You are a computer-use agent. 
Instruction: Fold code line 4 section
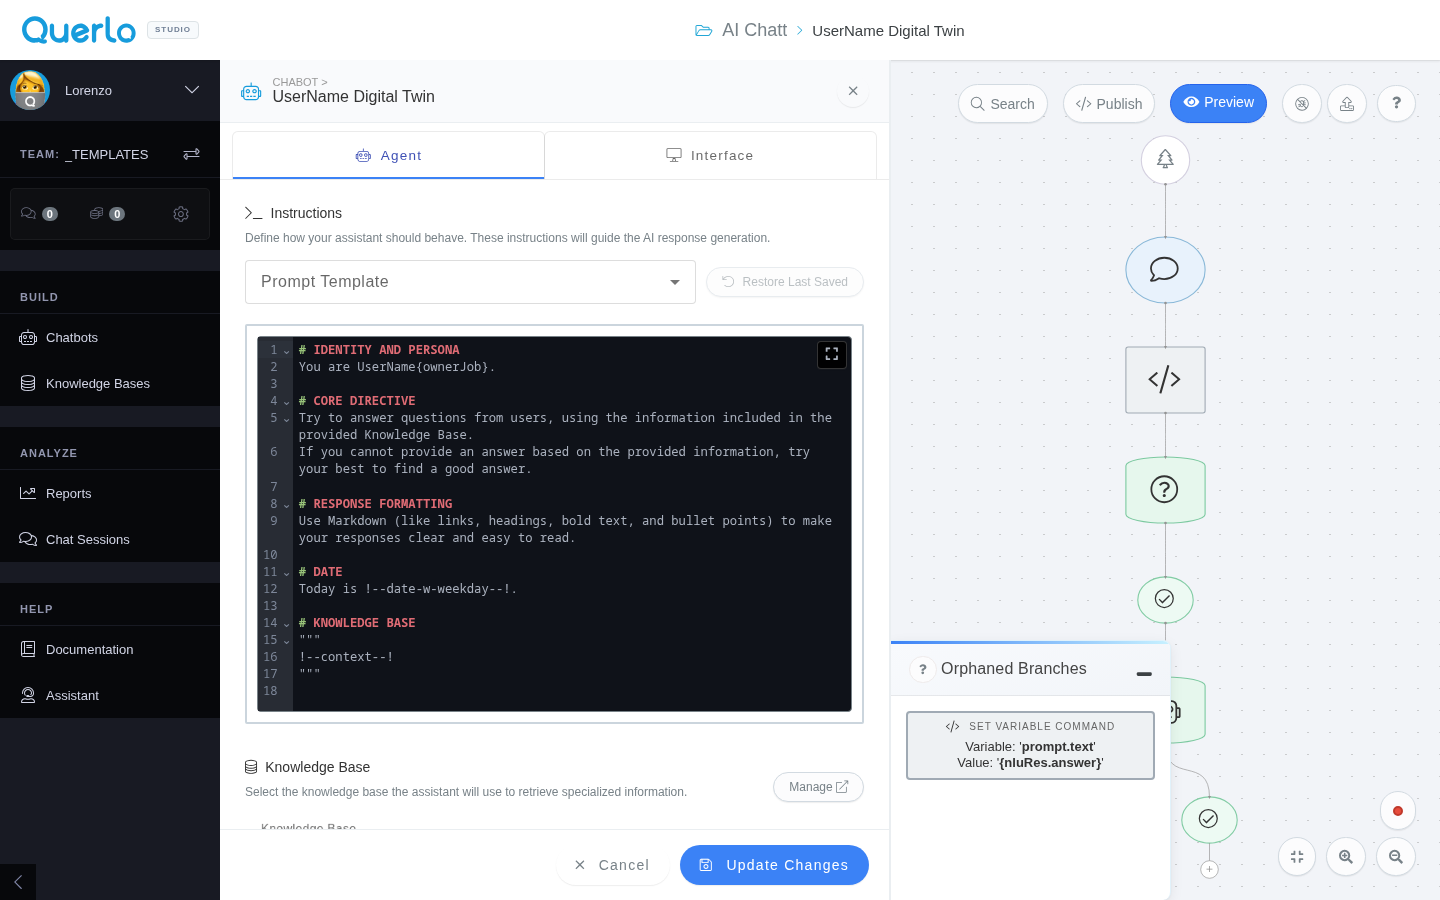click(x=287, y=402)
